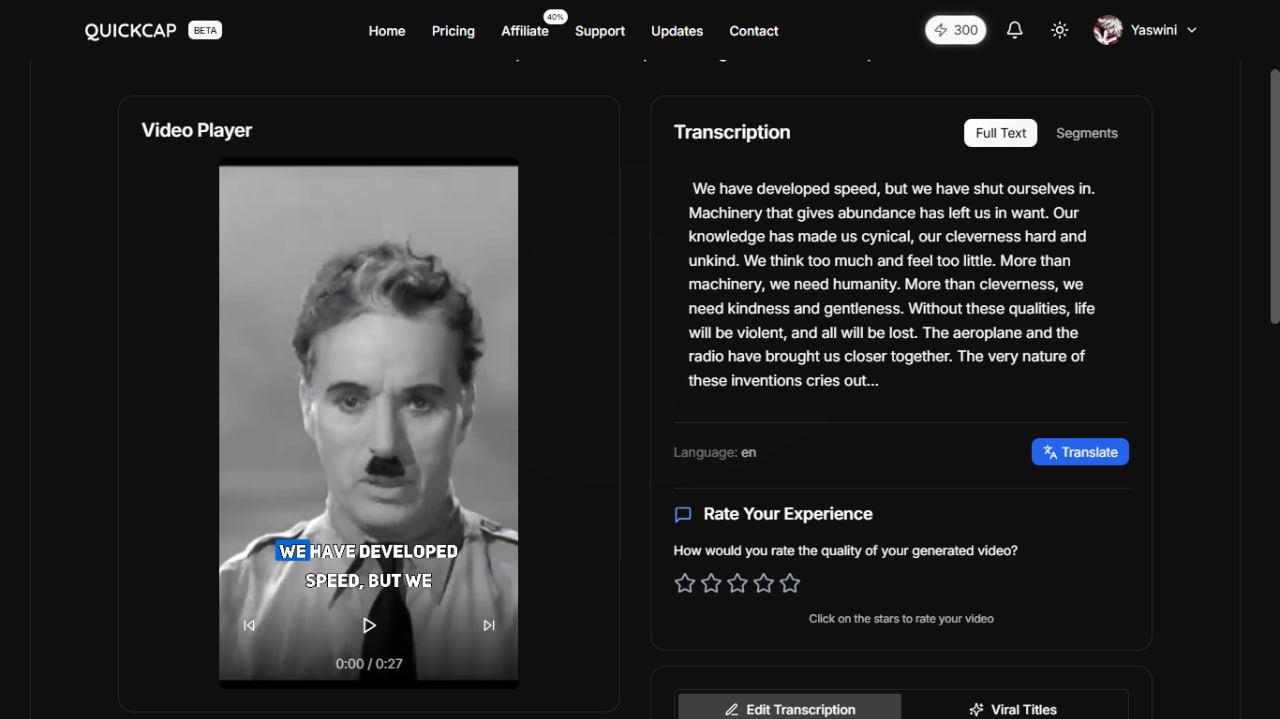Click the Transcription heading

[732, 132]
